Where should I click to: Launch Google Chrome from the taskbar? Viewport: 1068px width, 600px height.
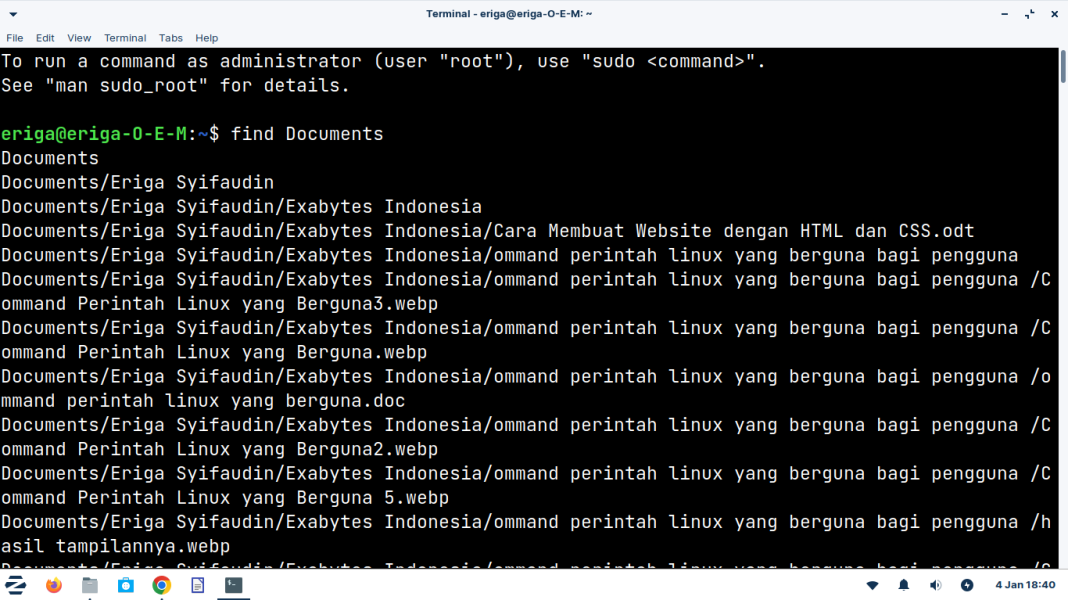tap(161, 585)
